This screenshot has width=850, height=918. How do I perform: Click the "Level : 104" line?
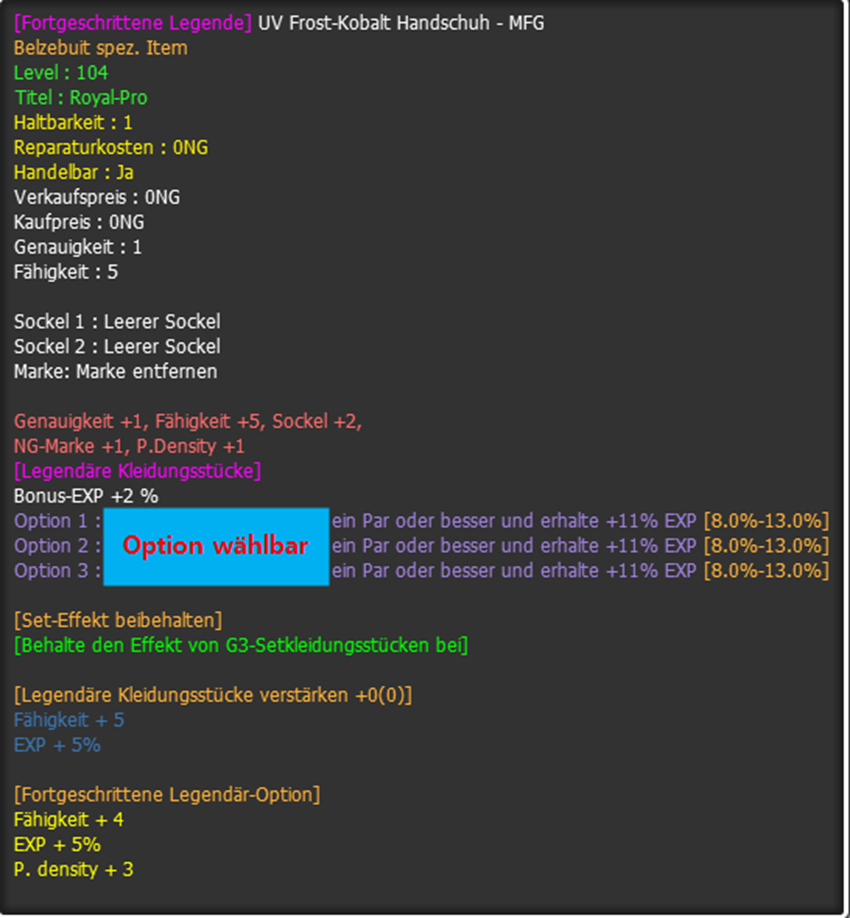tap(61, 73)
